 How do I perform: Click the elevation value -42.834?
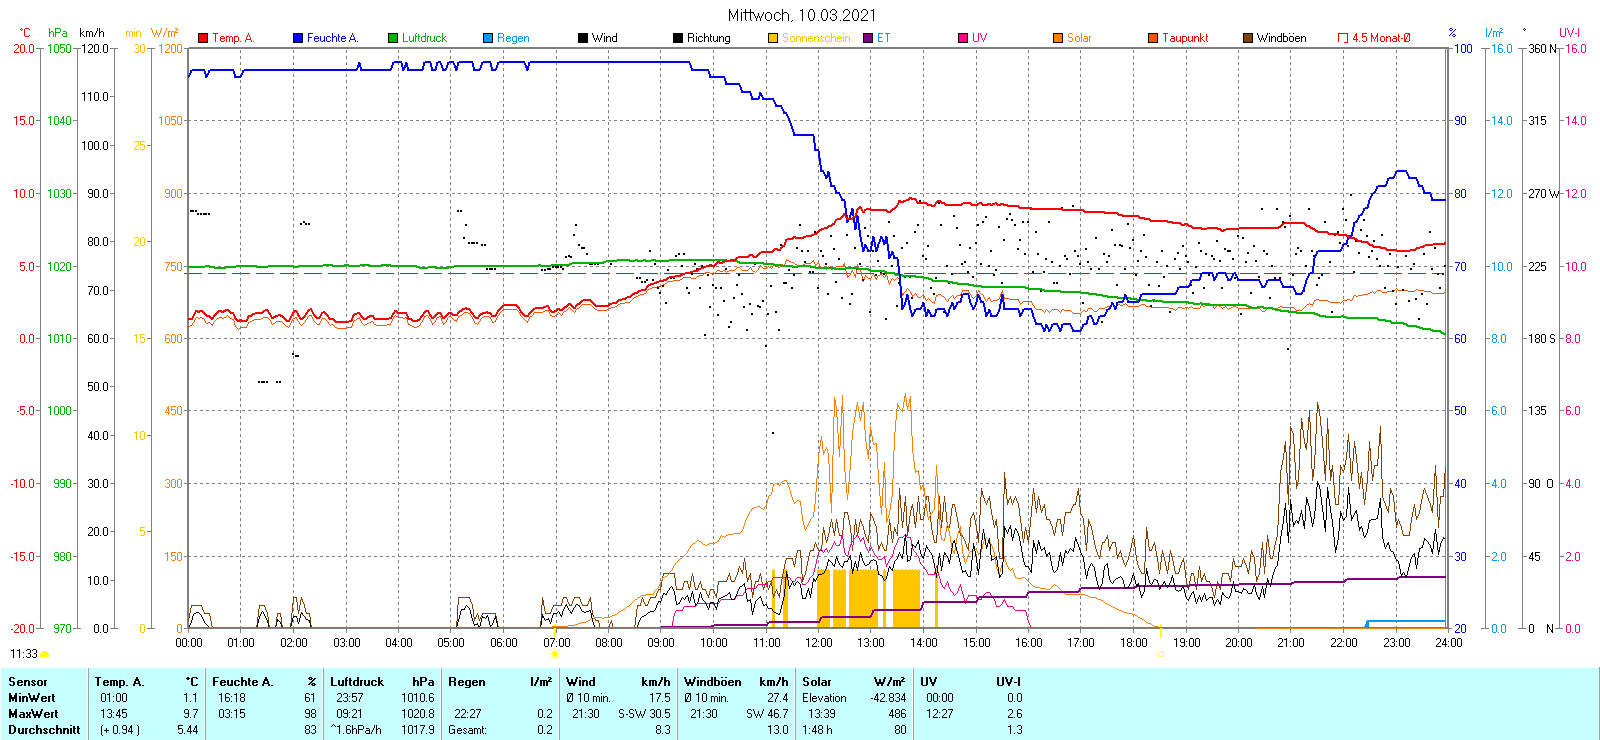[x=888, y=698]
